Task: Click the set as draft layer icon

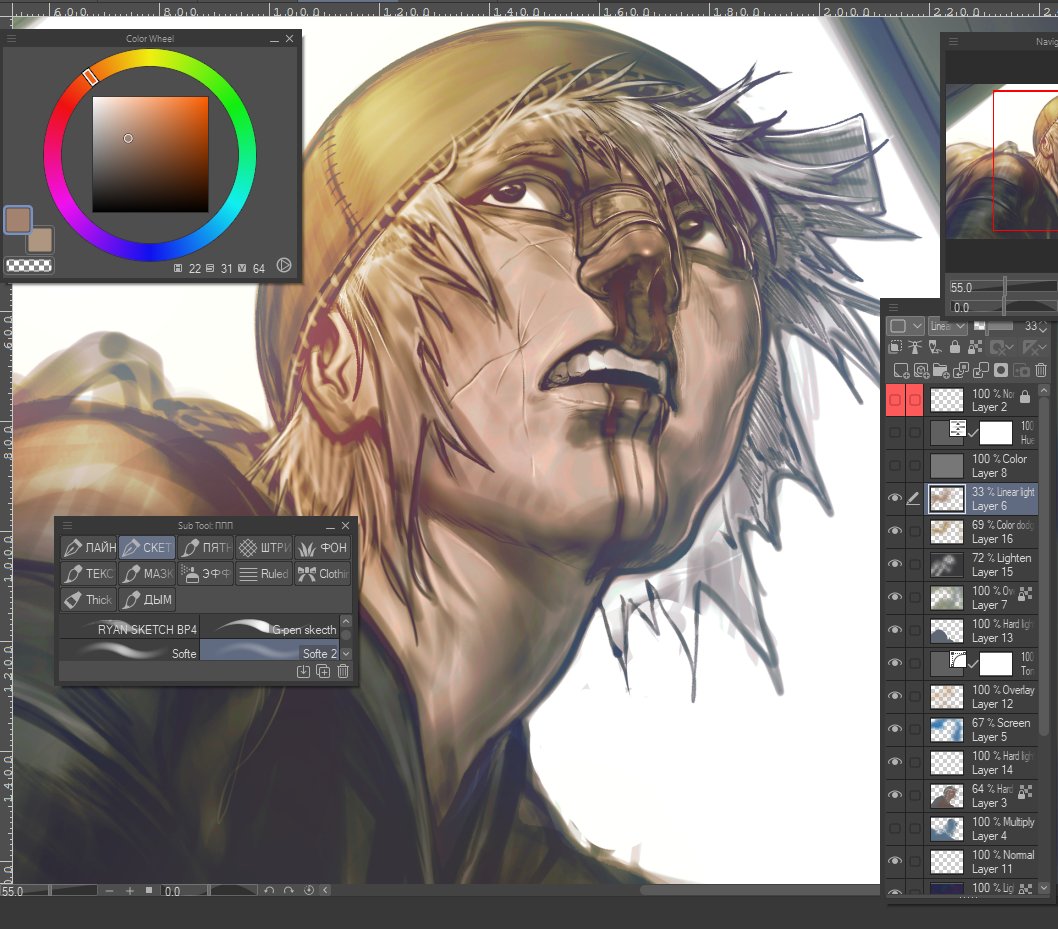Action: click(935, 347)
